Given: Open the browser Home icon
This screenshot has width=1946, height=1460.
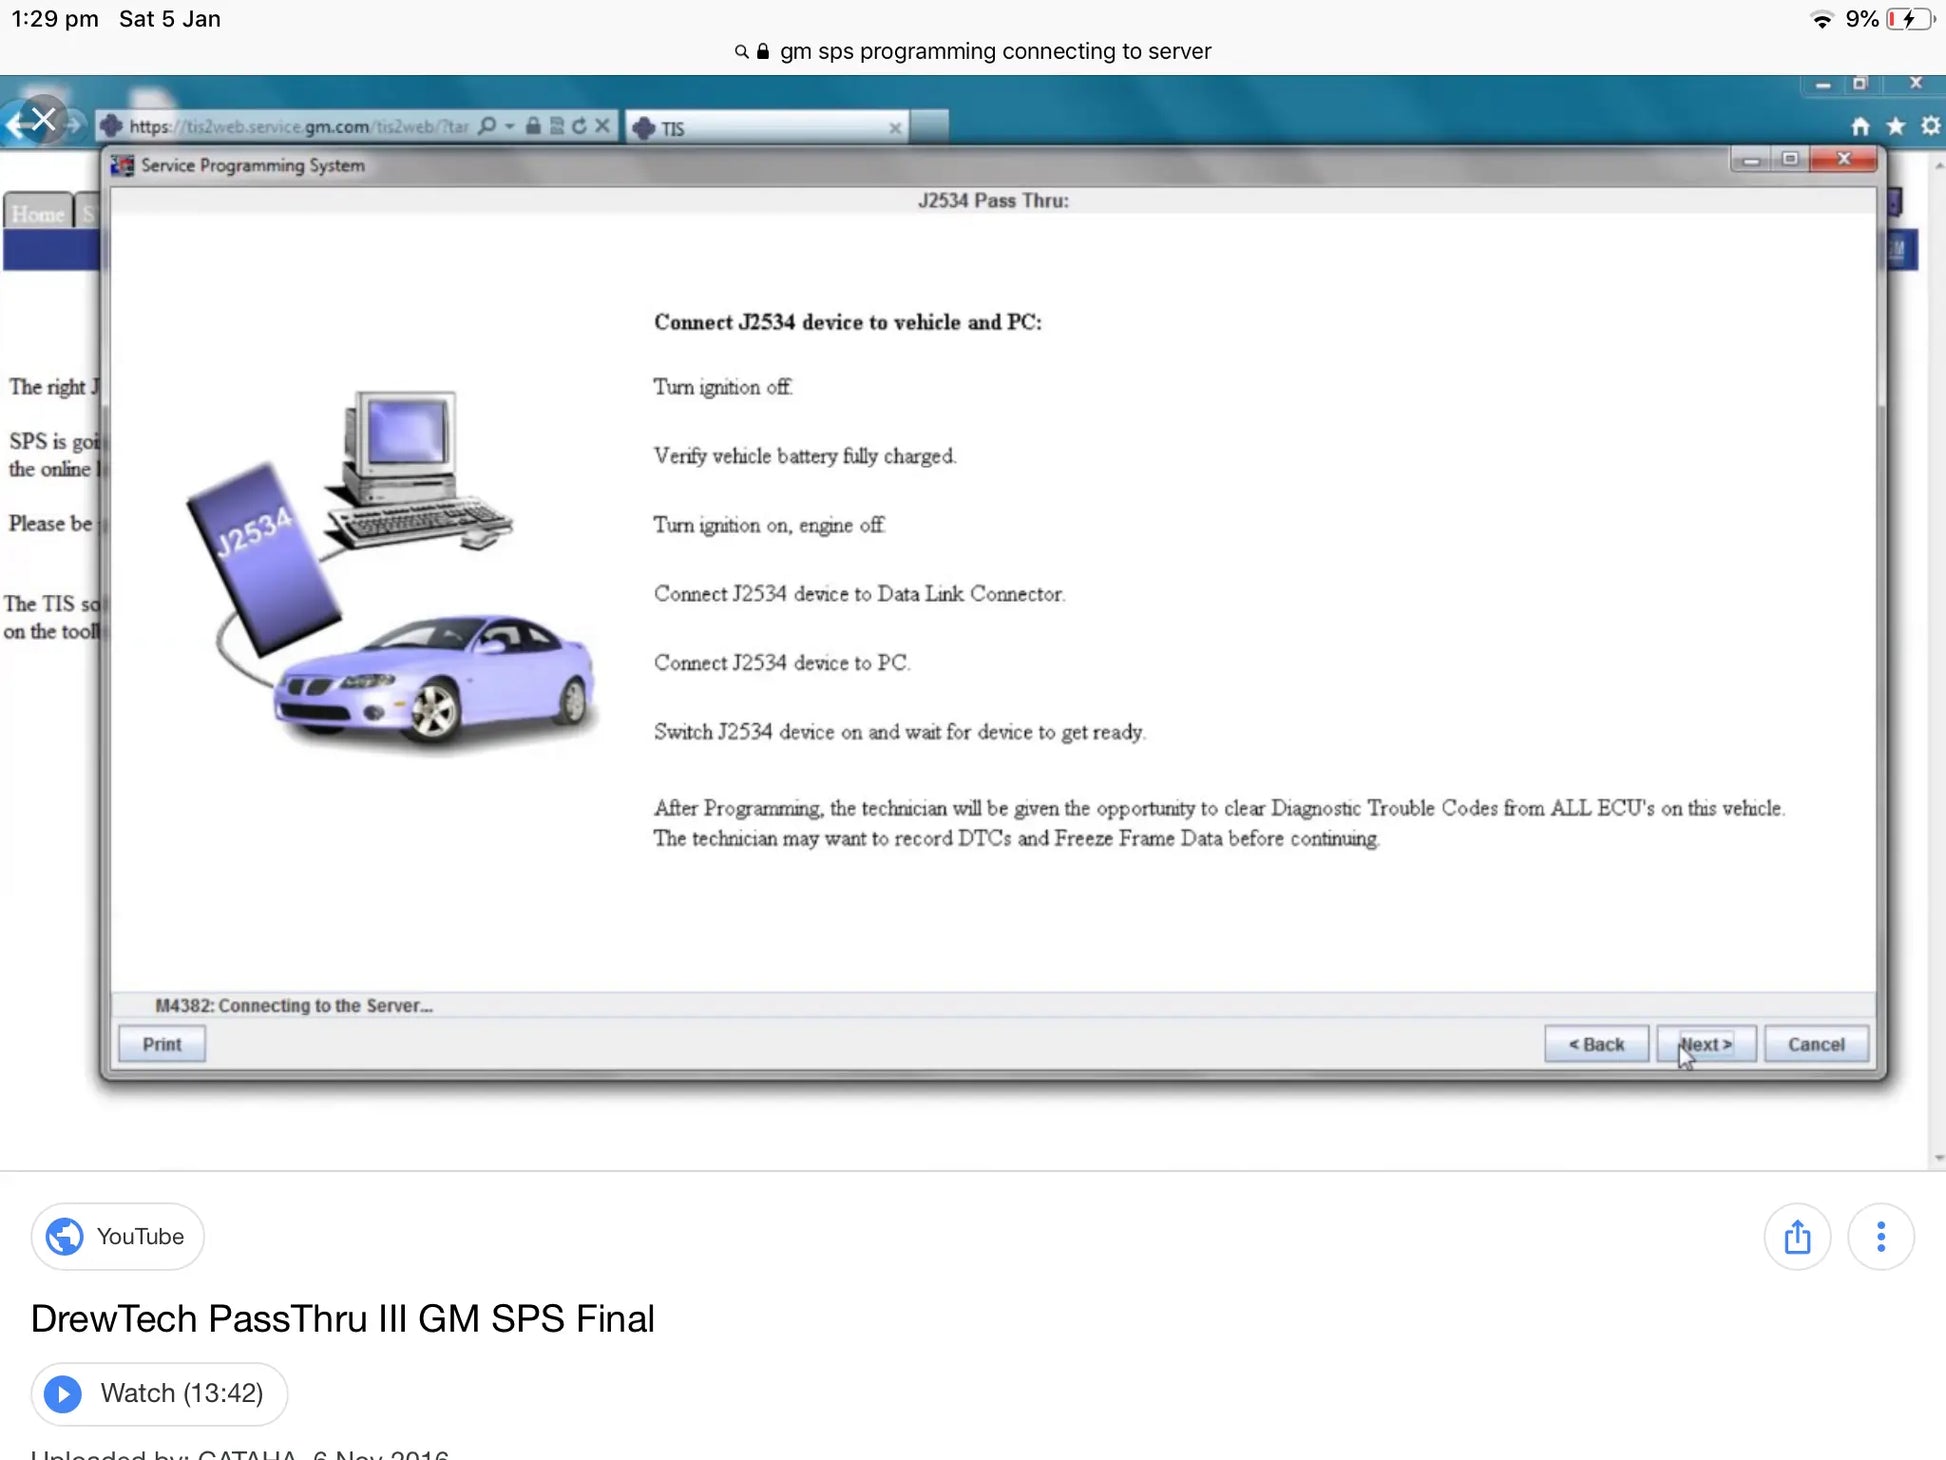Looking at the screenshot, I should pos(1860,126).
